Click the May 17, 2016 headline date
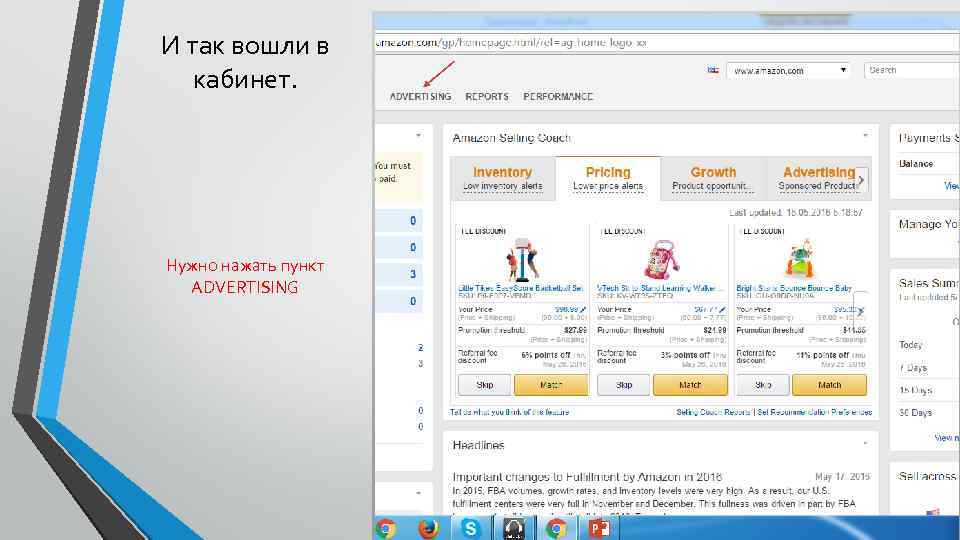Viewport: 960px width, 540px height. tap(842, 476)
